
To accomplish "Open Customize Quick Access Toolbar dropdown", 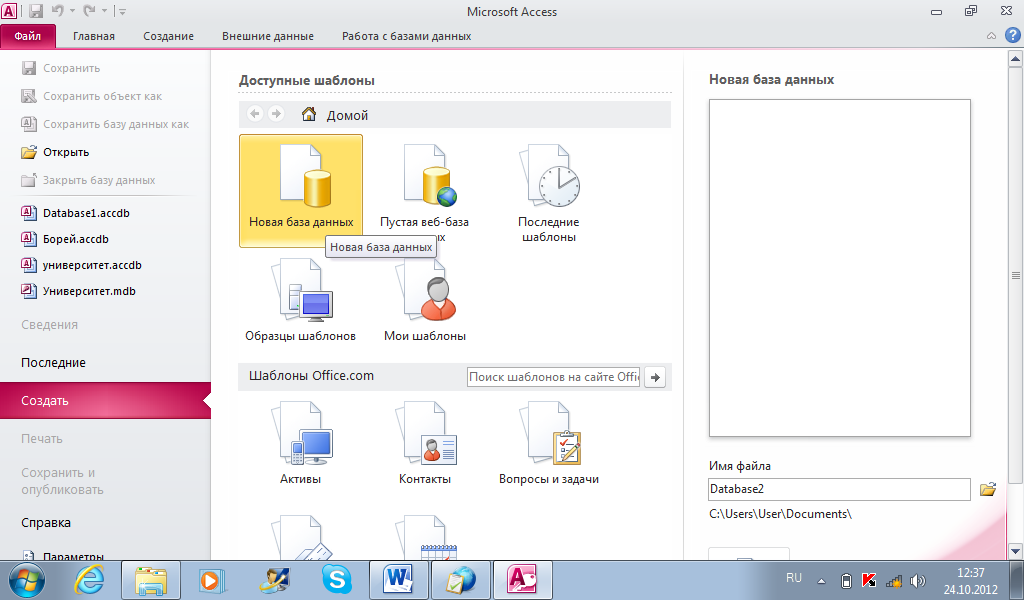I will [123, 11].
